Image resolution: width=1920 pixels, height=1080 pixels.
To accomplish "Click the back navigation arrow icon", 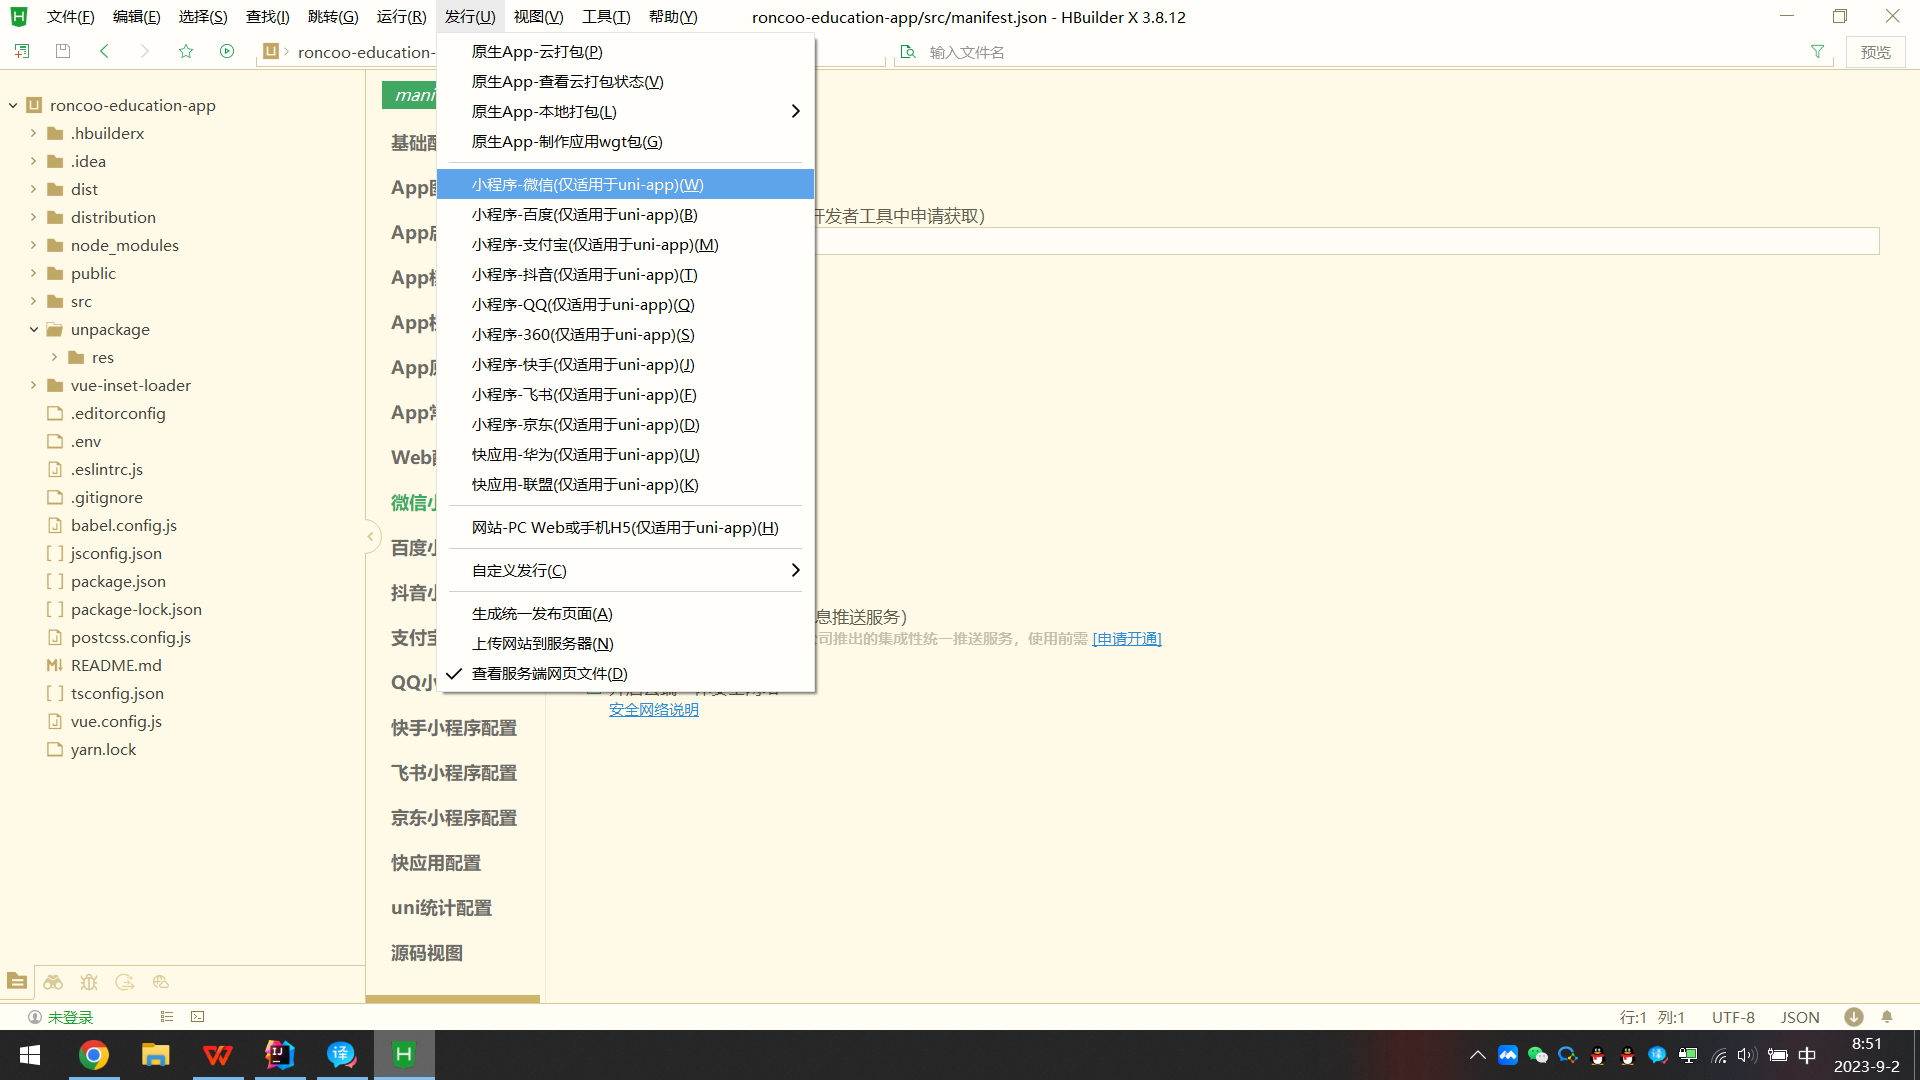I will [104, 51].
